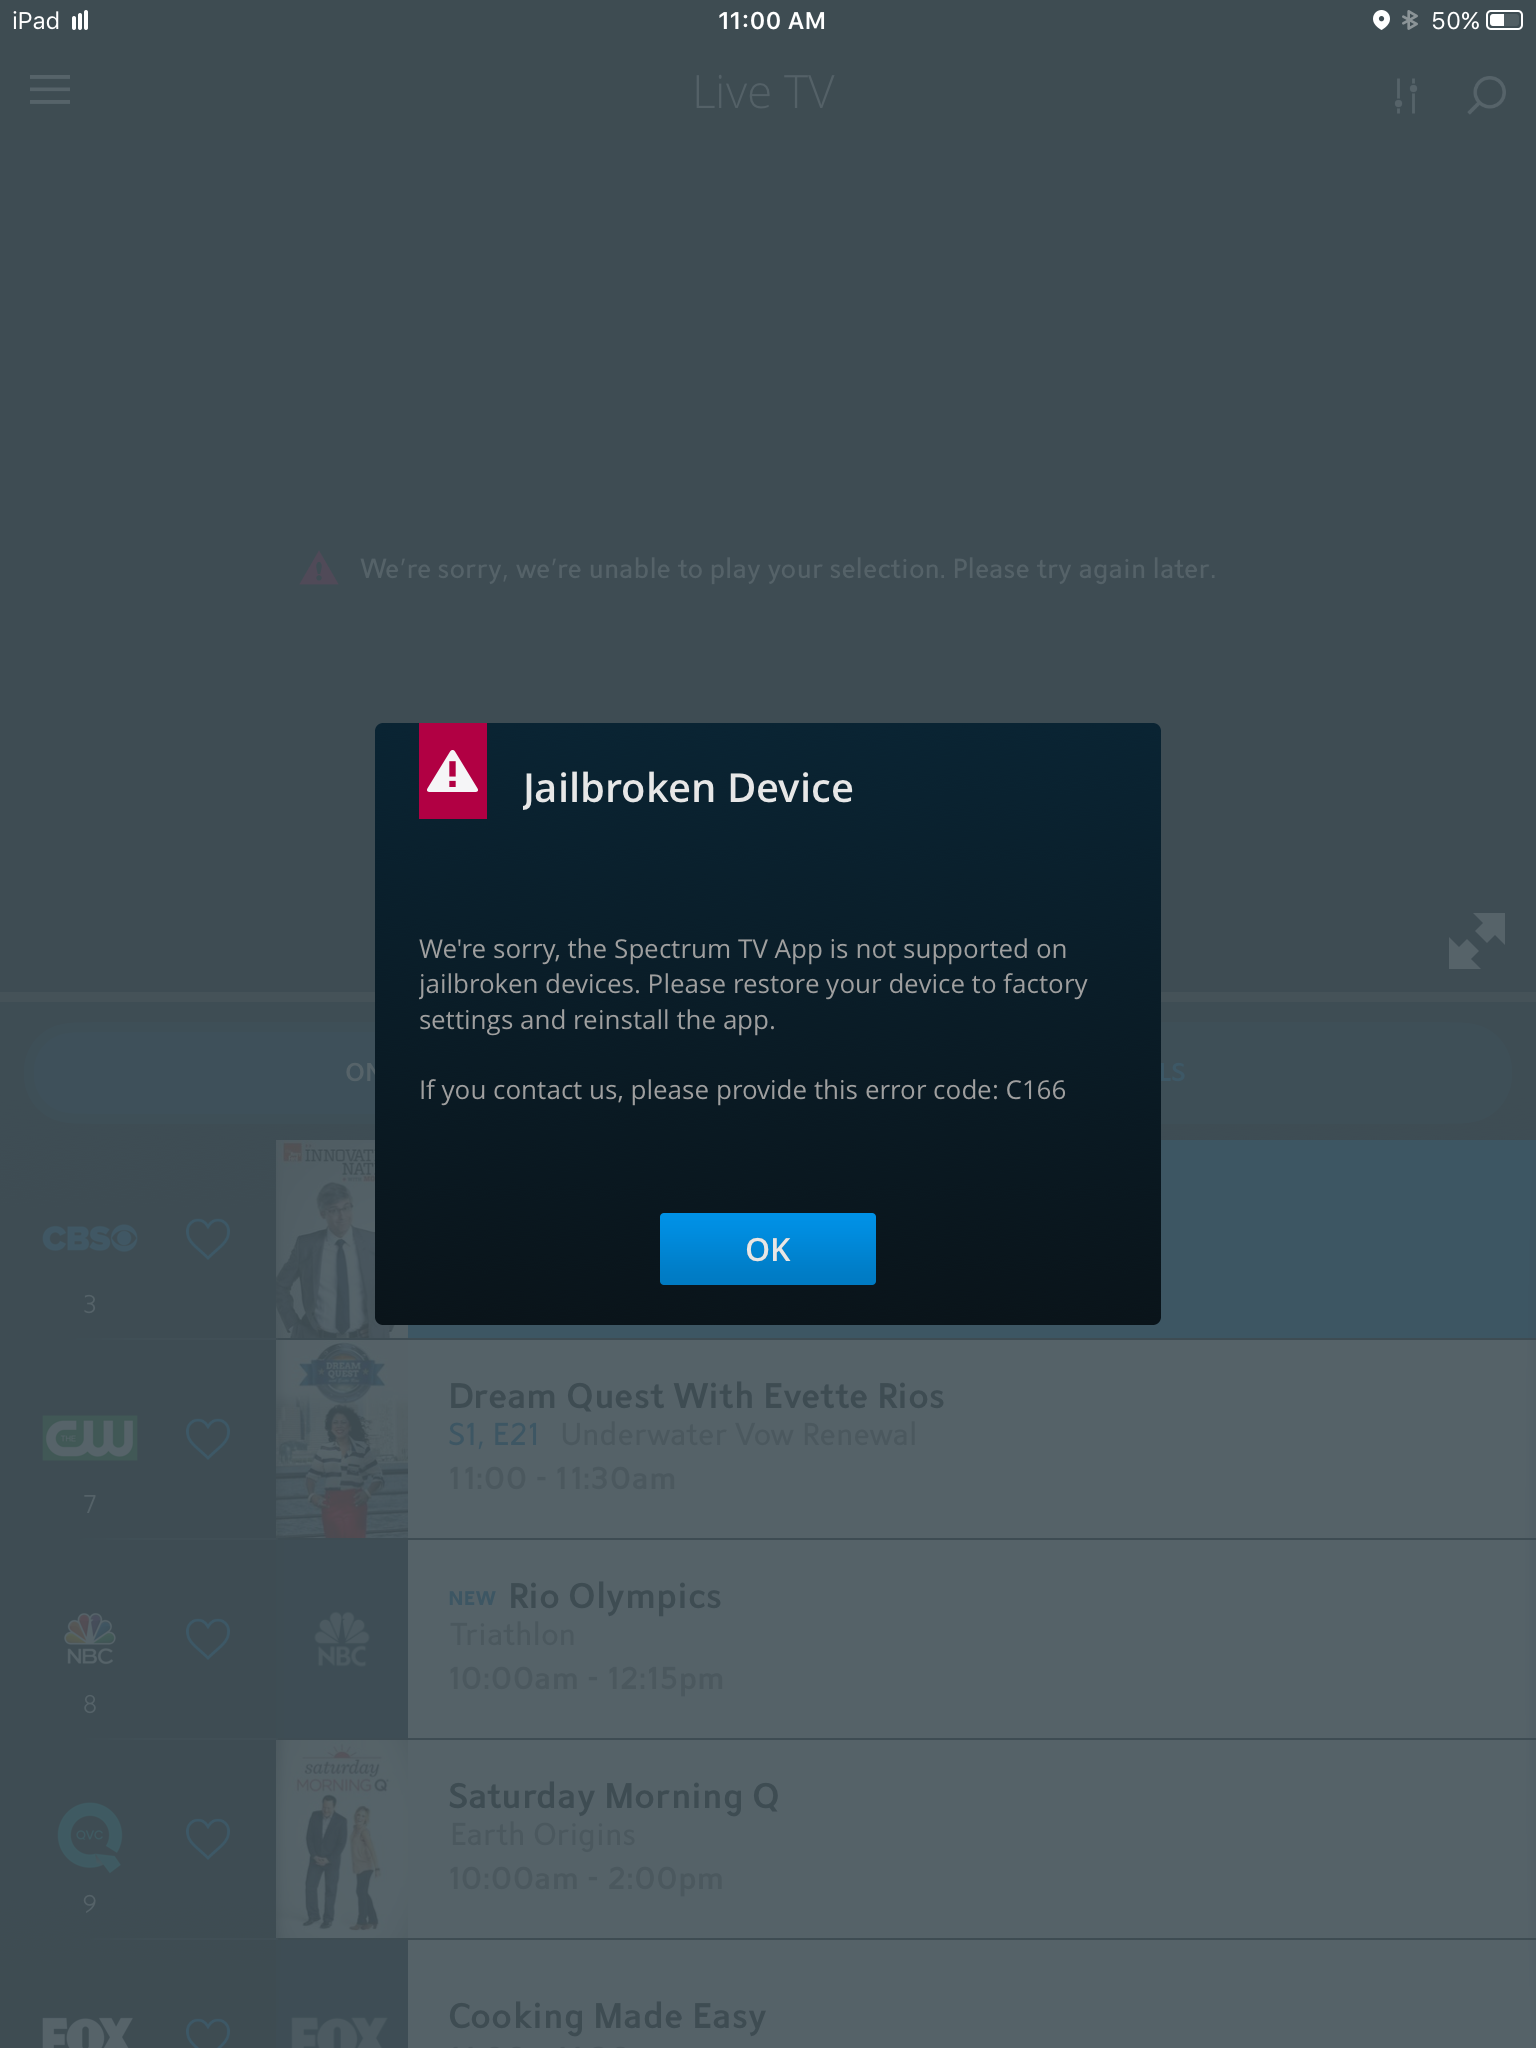This screenshot has height=2048, width=1536.
Task: Select the QVC channel logo
Action: coord(90,1836)
